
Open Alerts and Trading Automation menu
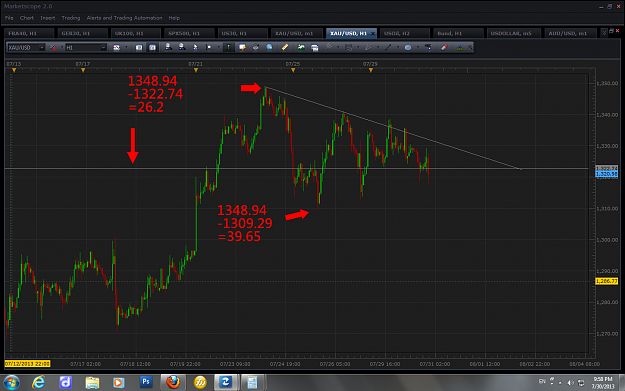click(x=124, y=18)
